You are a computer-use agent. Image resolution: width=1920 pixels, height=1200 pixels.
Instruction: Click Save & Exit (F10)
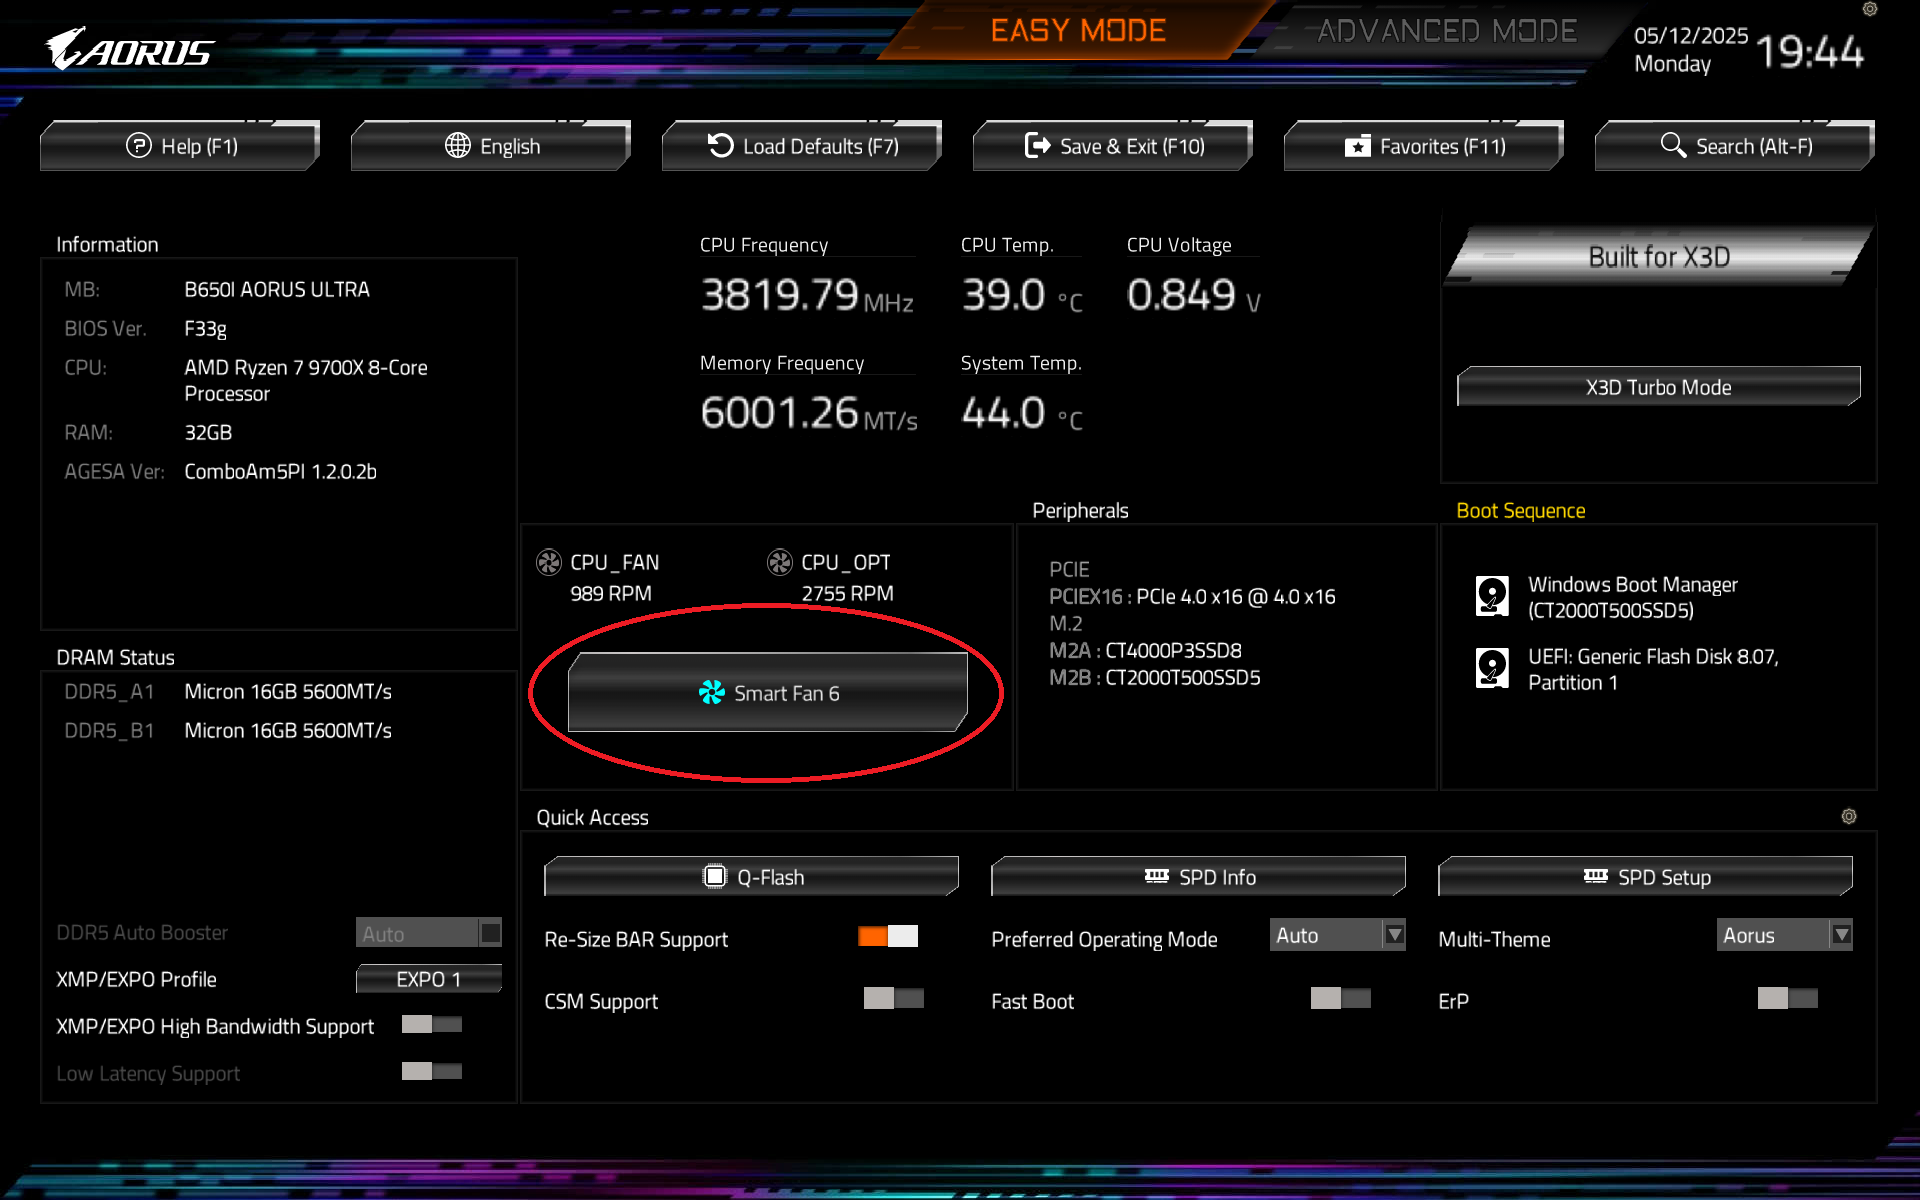click(x=1113, y=146)
